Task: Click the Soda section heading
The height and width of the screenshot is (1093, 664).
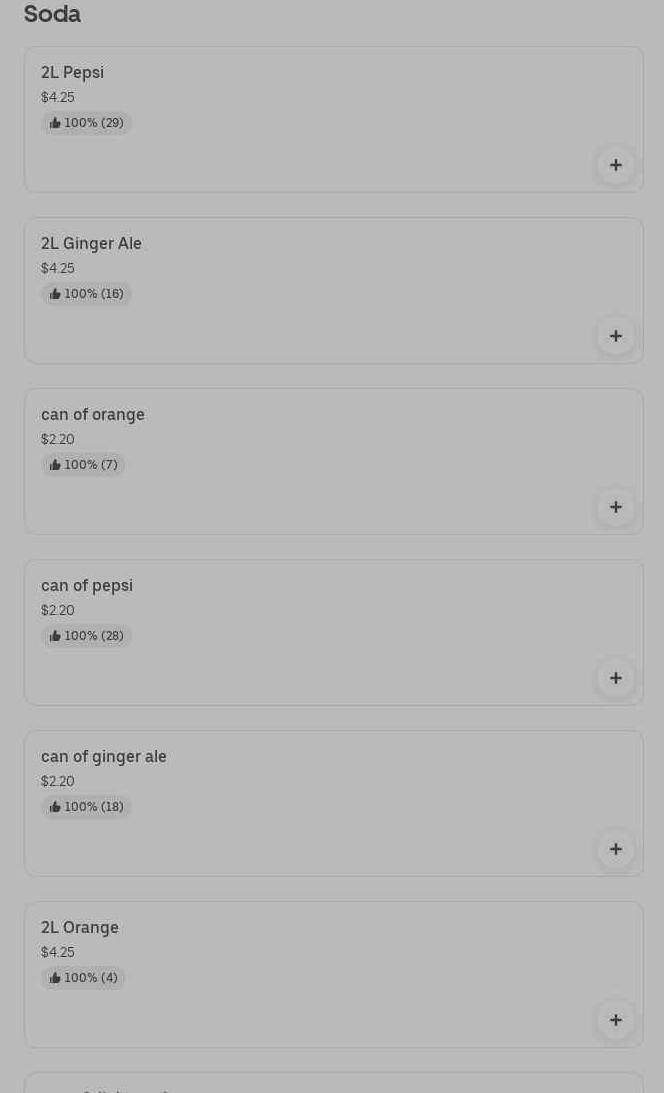Action: click(x=52, y=14)
